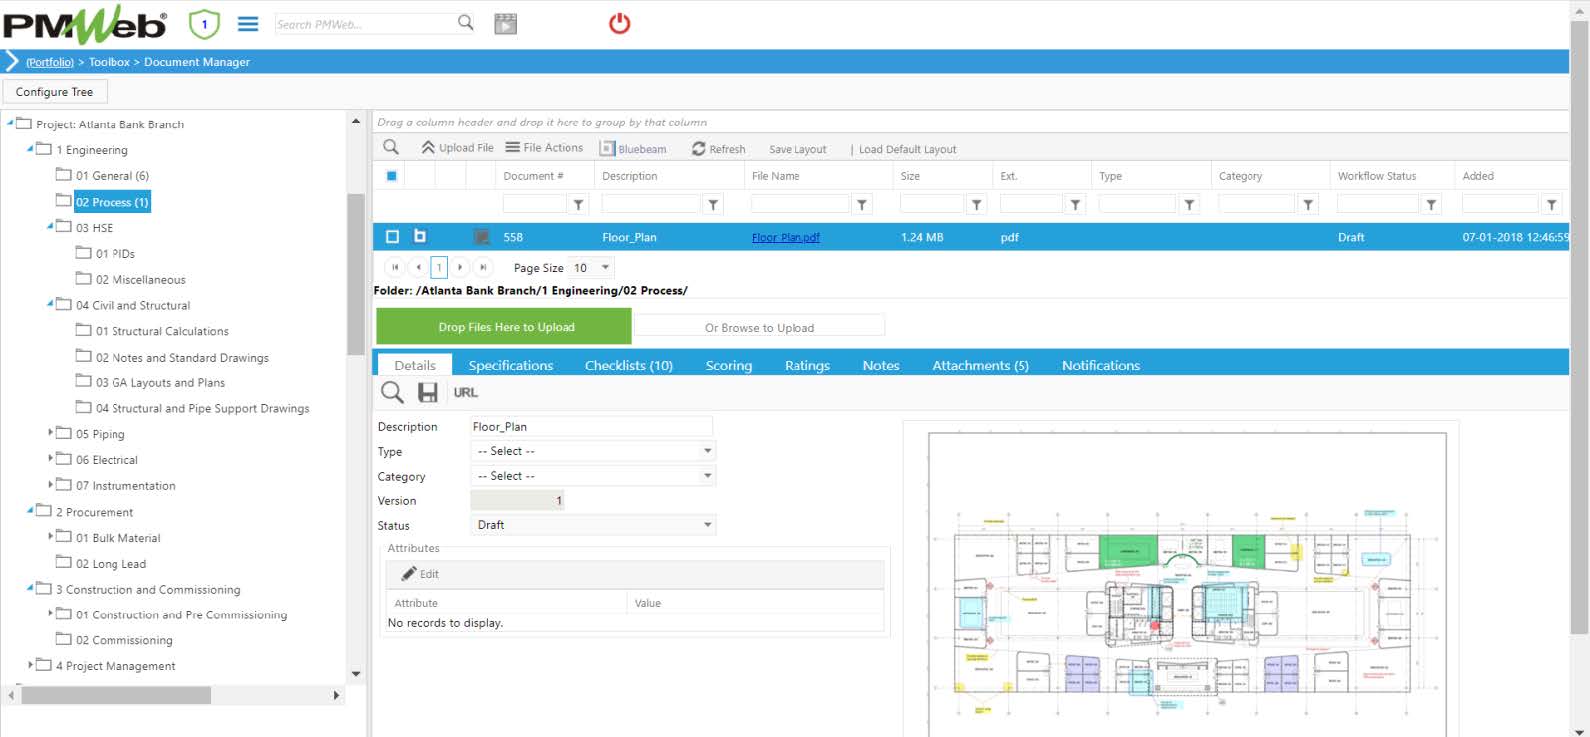
Task: Collapse the Project: Atlanta Bank Branch node
Action: coord(10,123)
